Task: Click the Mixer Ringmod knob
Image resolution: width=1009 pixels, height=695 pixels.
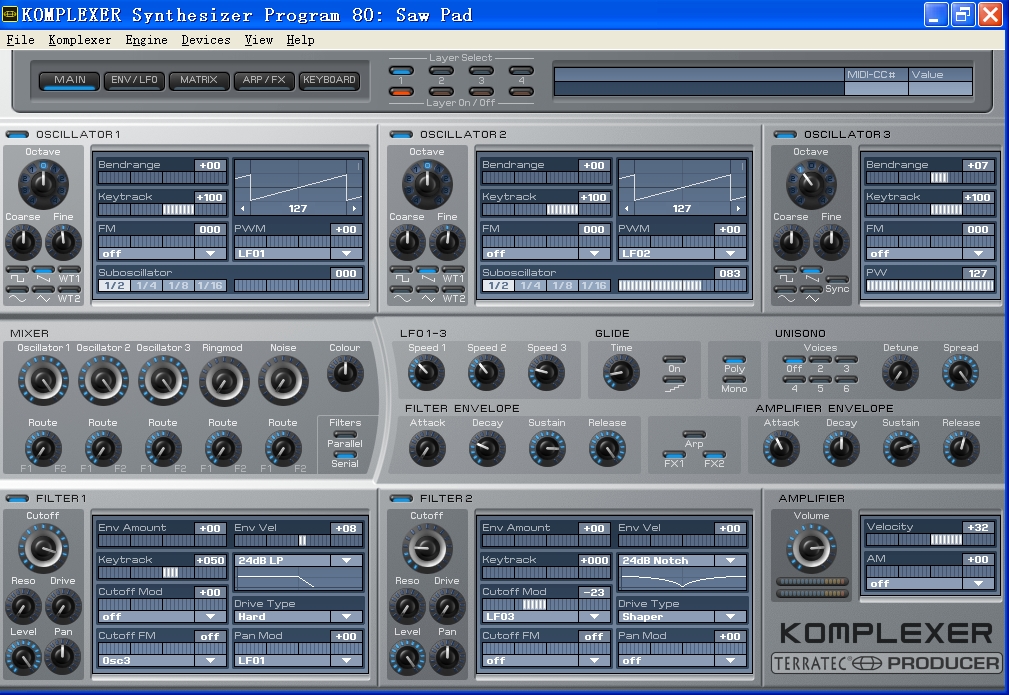Action: coord(223,380)
